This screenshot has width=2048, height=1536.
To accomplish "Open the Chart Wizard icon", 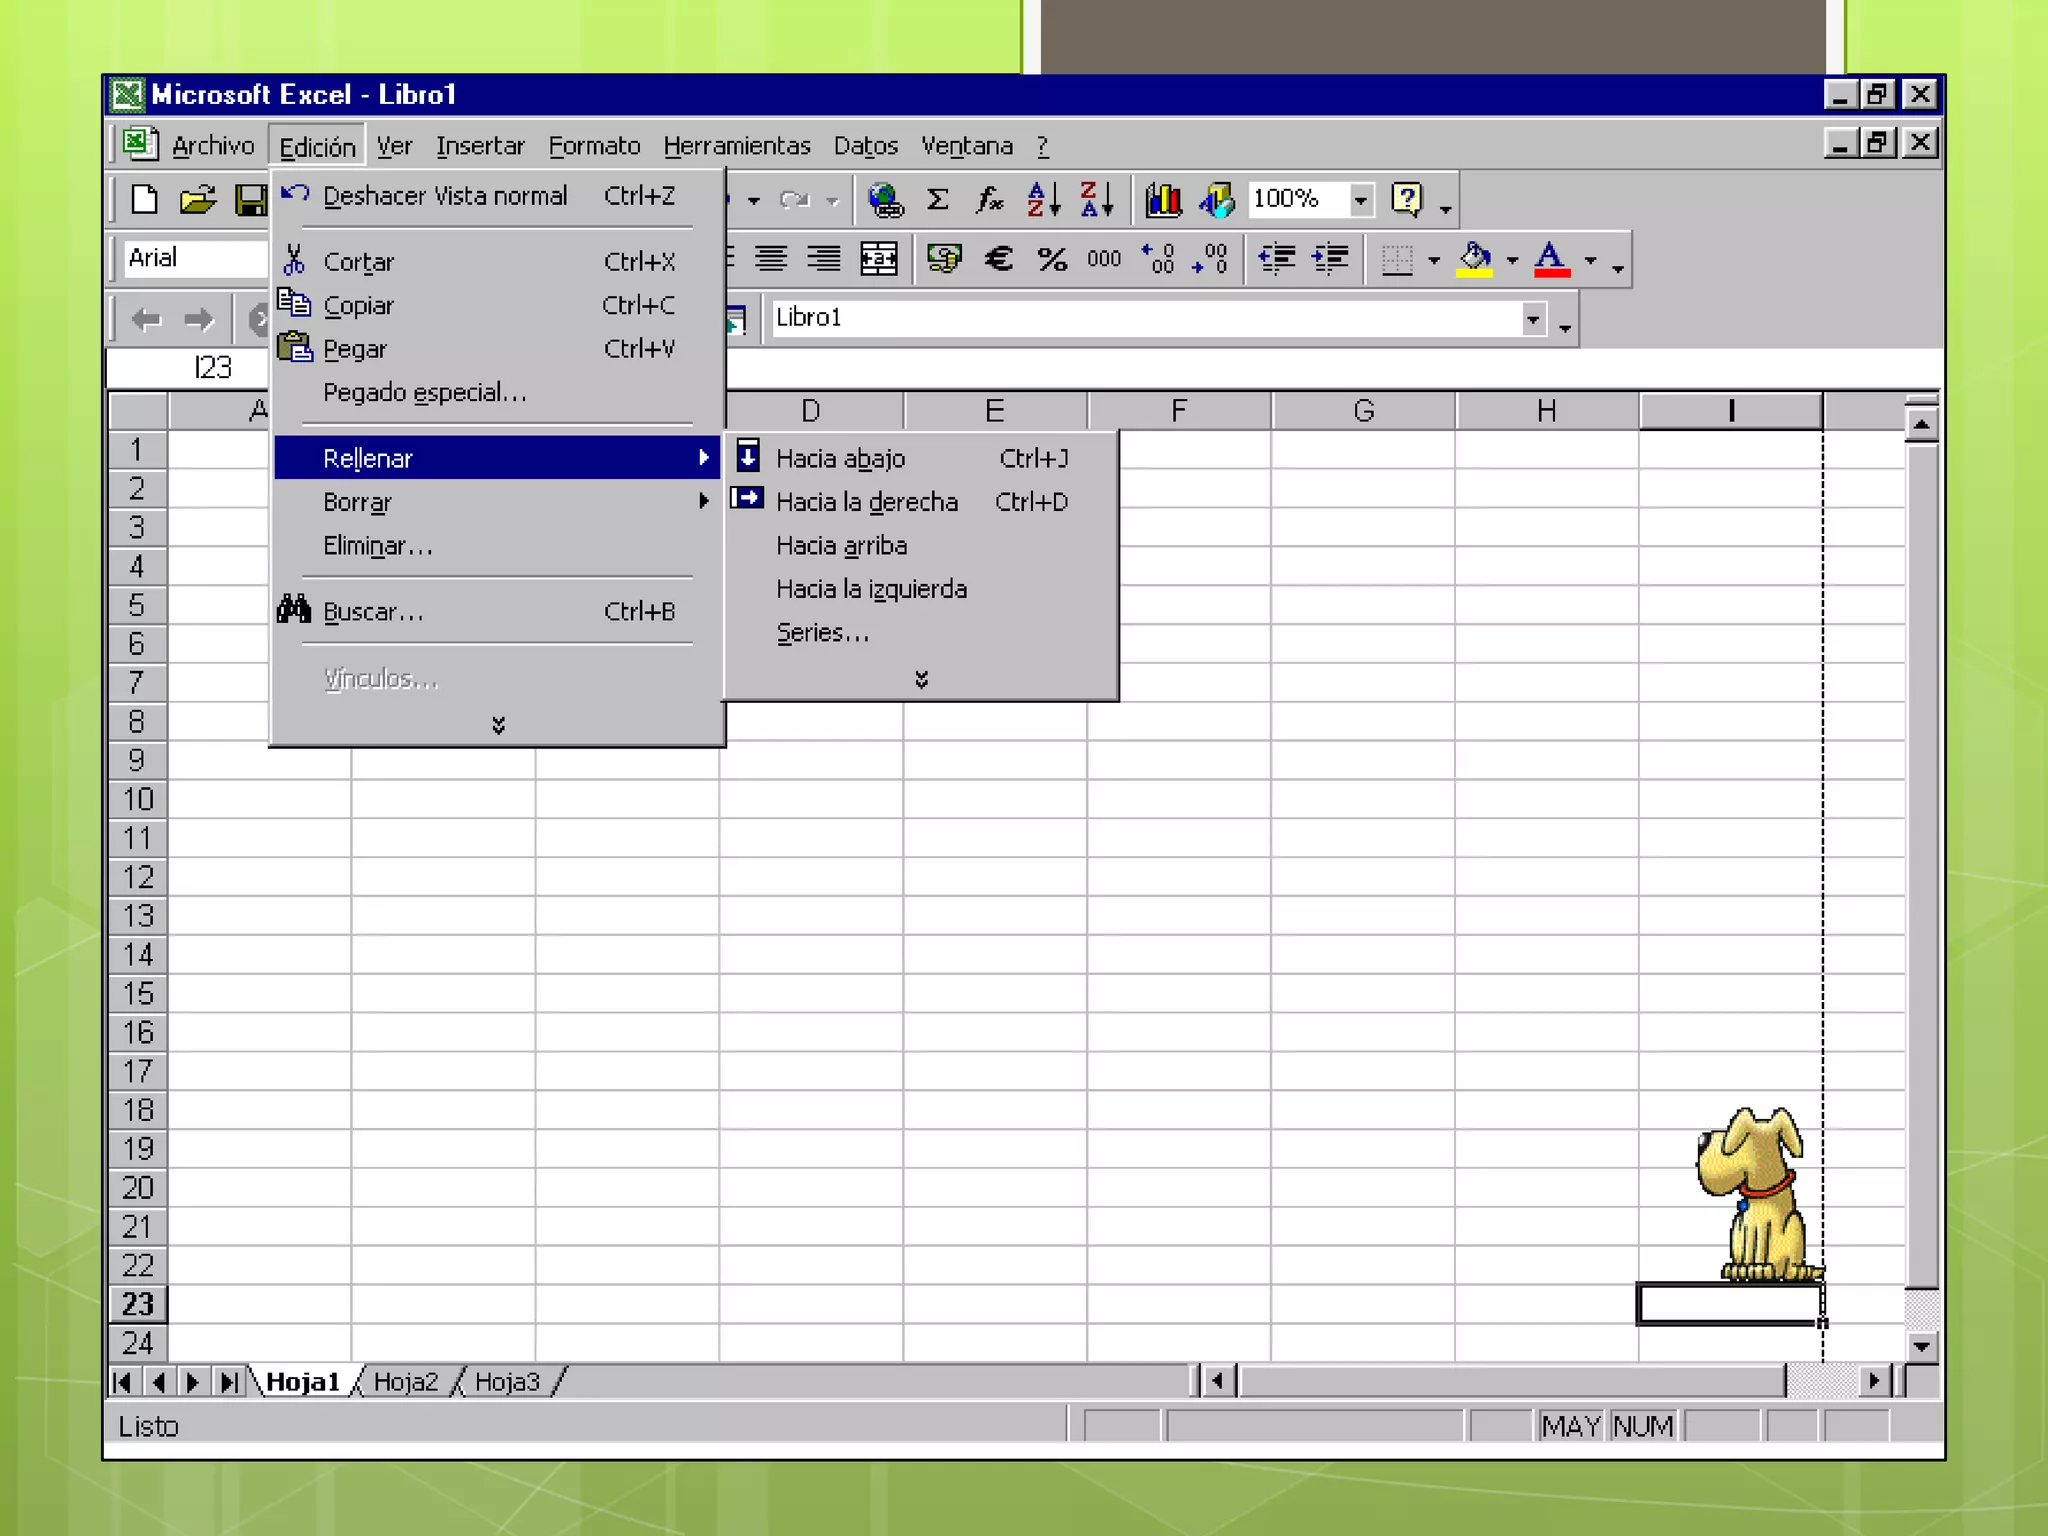I will coord(1163,199).
